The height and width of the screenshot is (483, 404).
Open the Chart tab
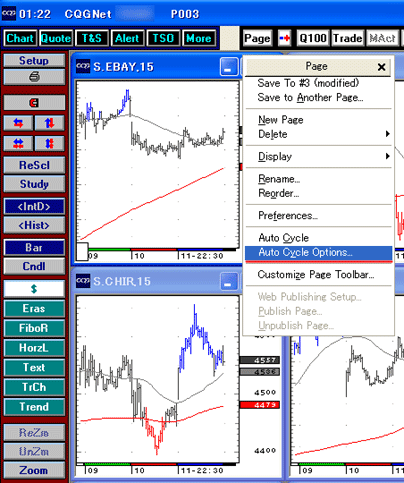click(x=20, y=38)
